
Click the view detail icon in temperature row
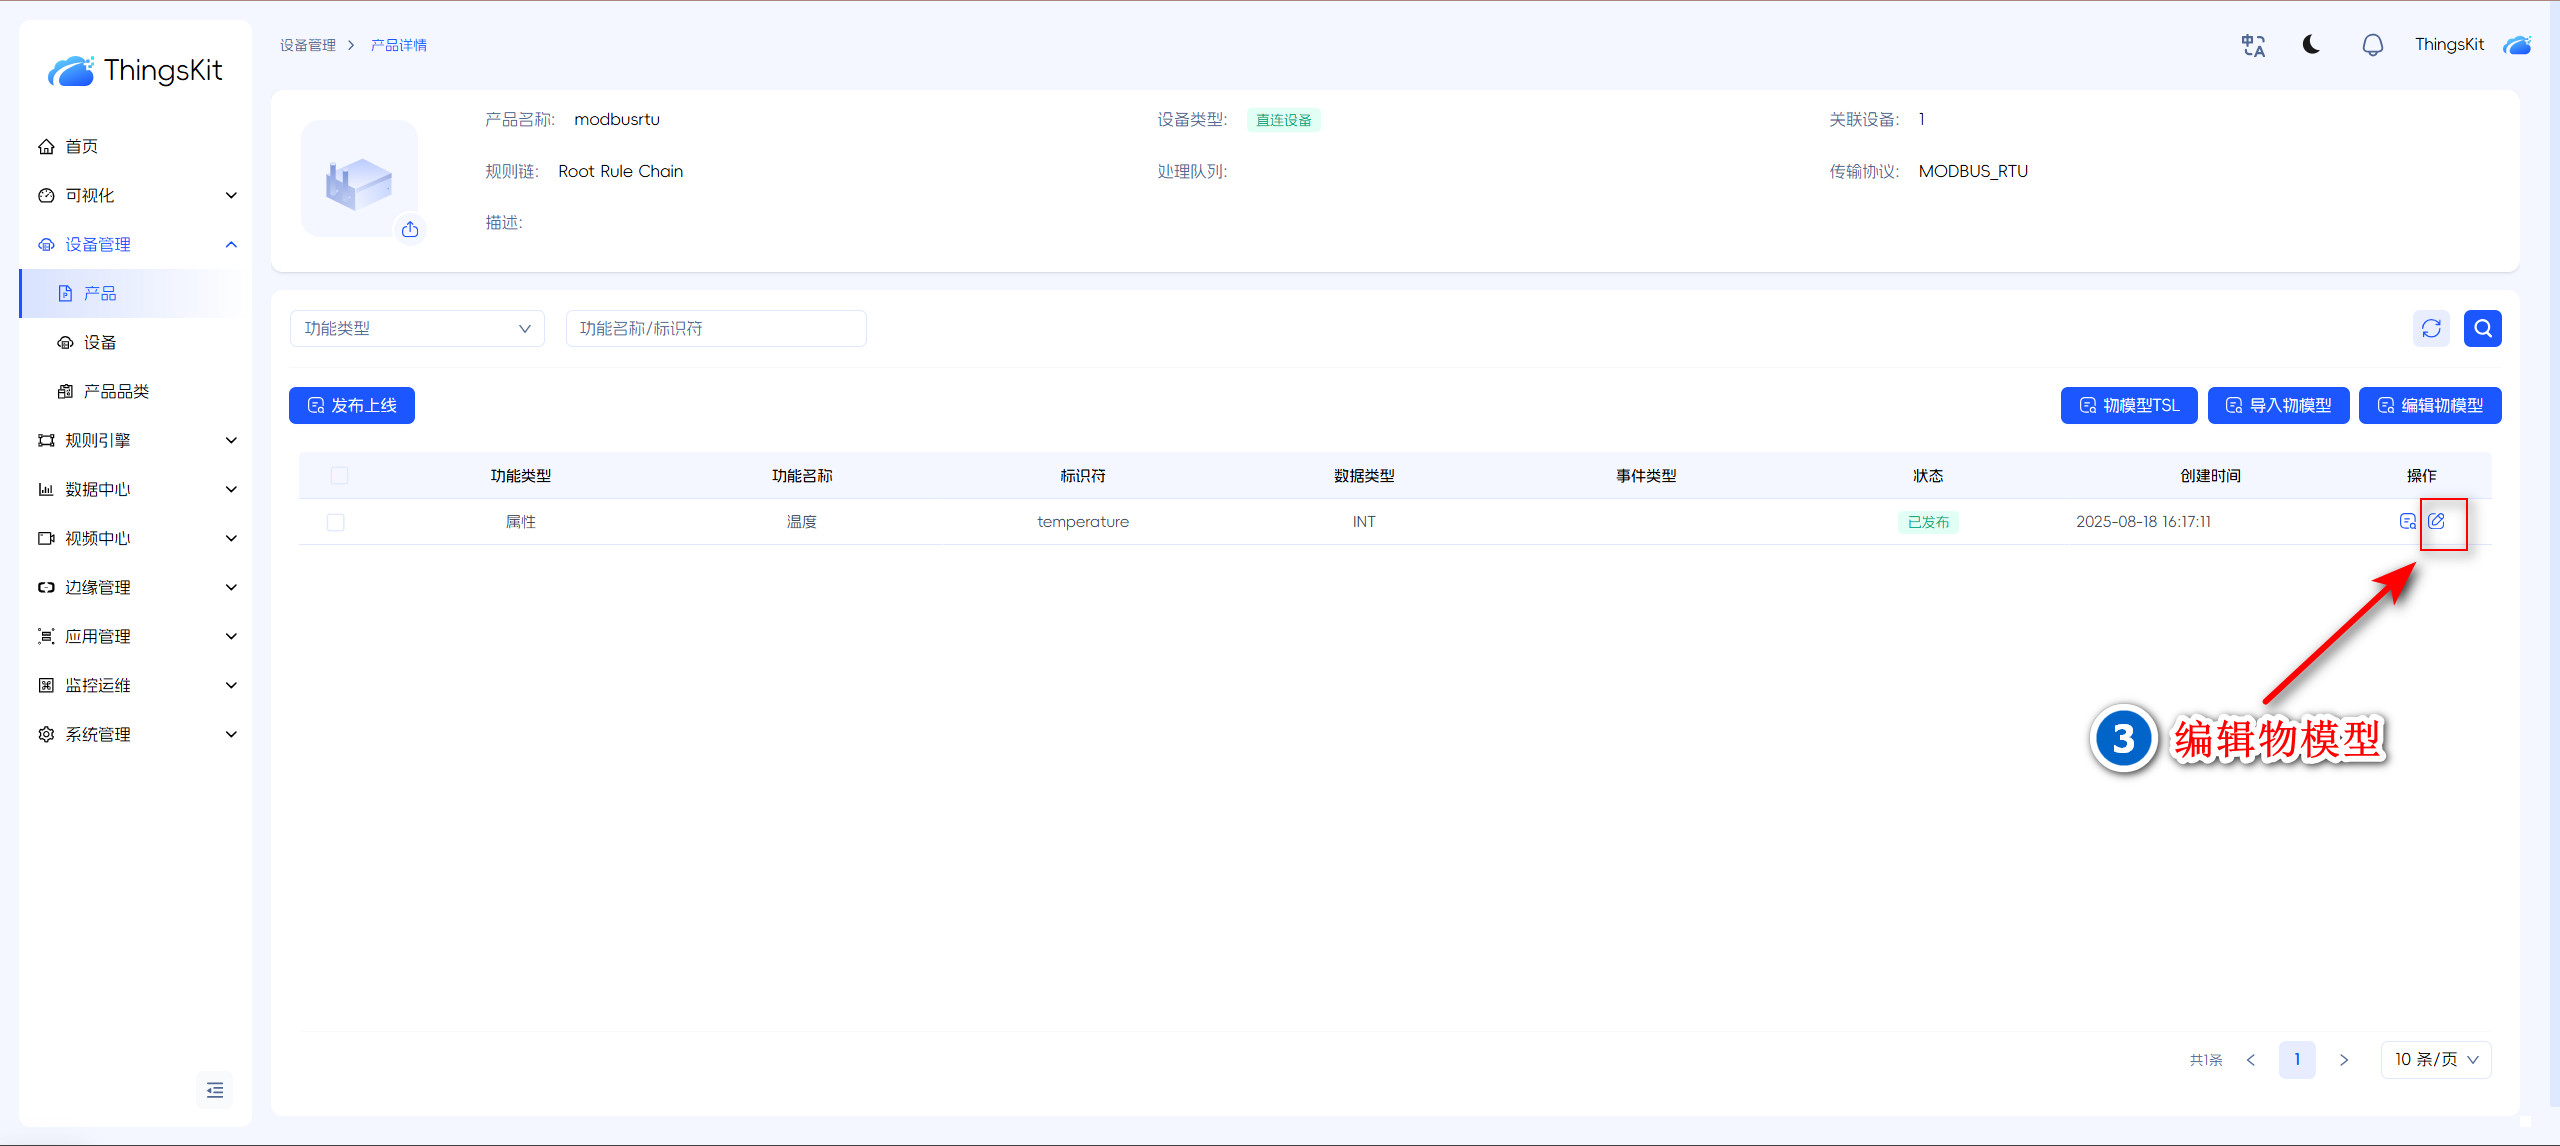tap(2407, 521)
